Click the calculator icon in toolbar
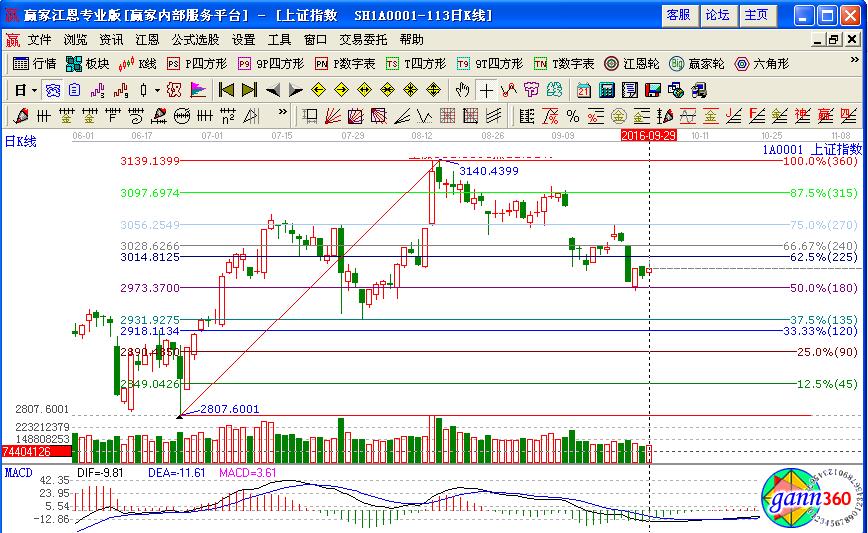The height and width of the screenshot is (533, 868). (605, 90)
